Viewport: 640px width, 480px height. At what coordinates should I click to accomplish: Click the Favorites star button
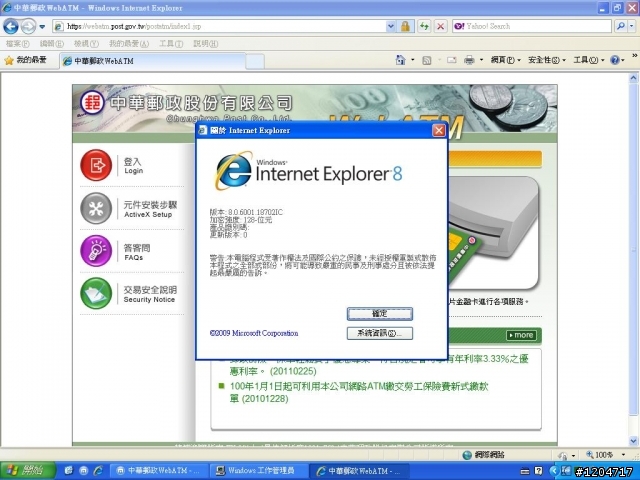(x=25, y=60)
